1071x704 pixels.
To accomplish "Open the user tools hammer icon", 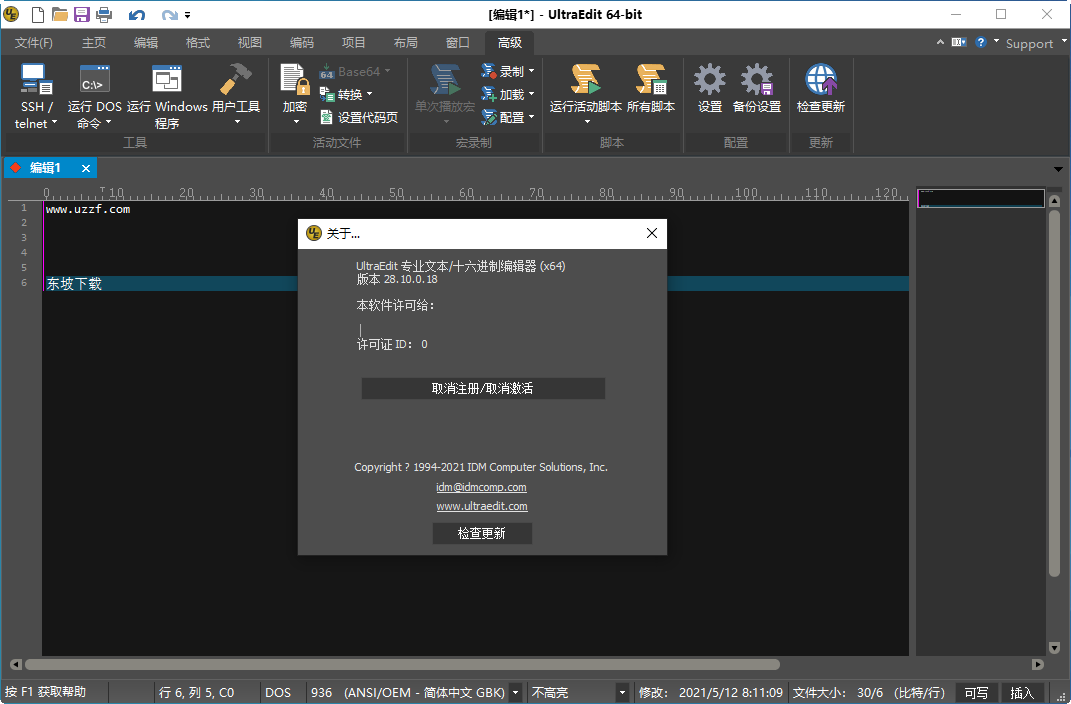I will (236, 94).
